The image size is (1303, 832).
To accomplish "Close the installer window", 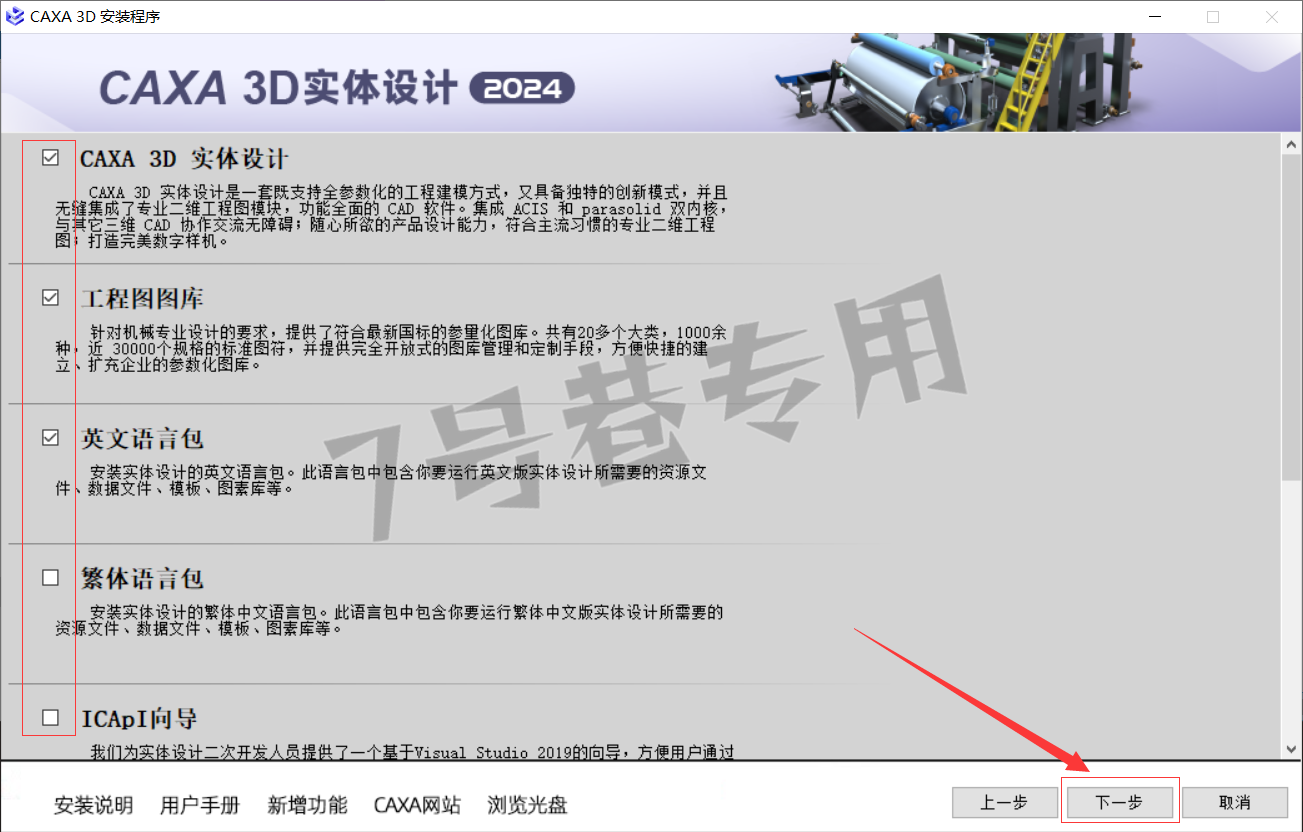I will coord(1271,16).
